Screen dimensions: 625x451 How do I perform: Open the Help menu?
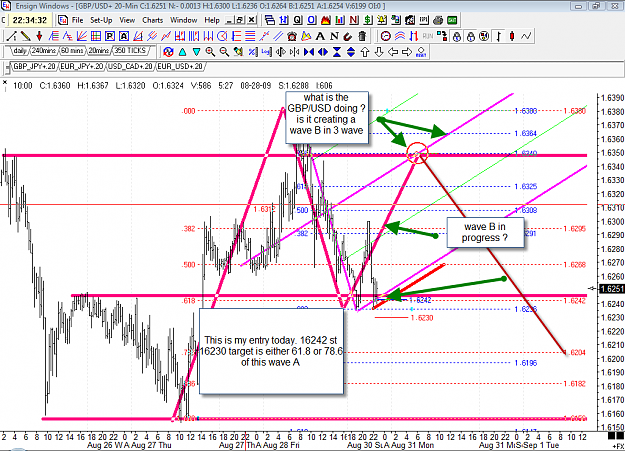pos(212,20)
